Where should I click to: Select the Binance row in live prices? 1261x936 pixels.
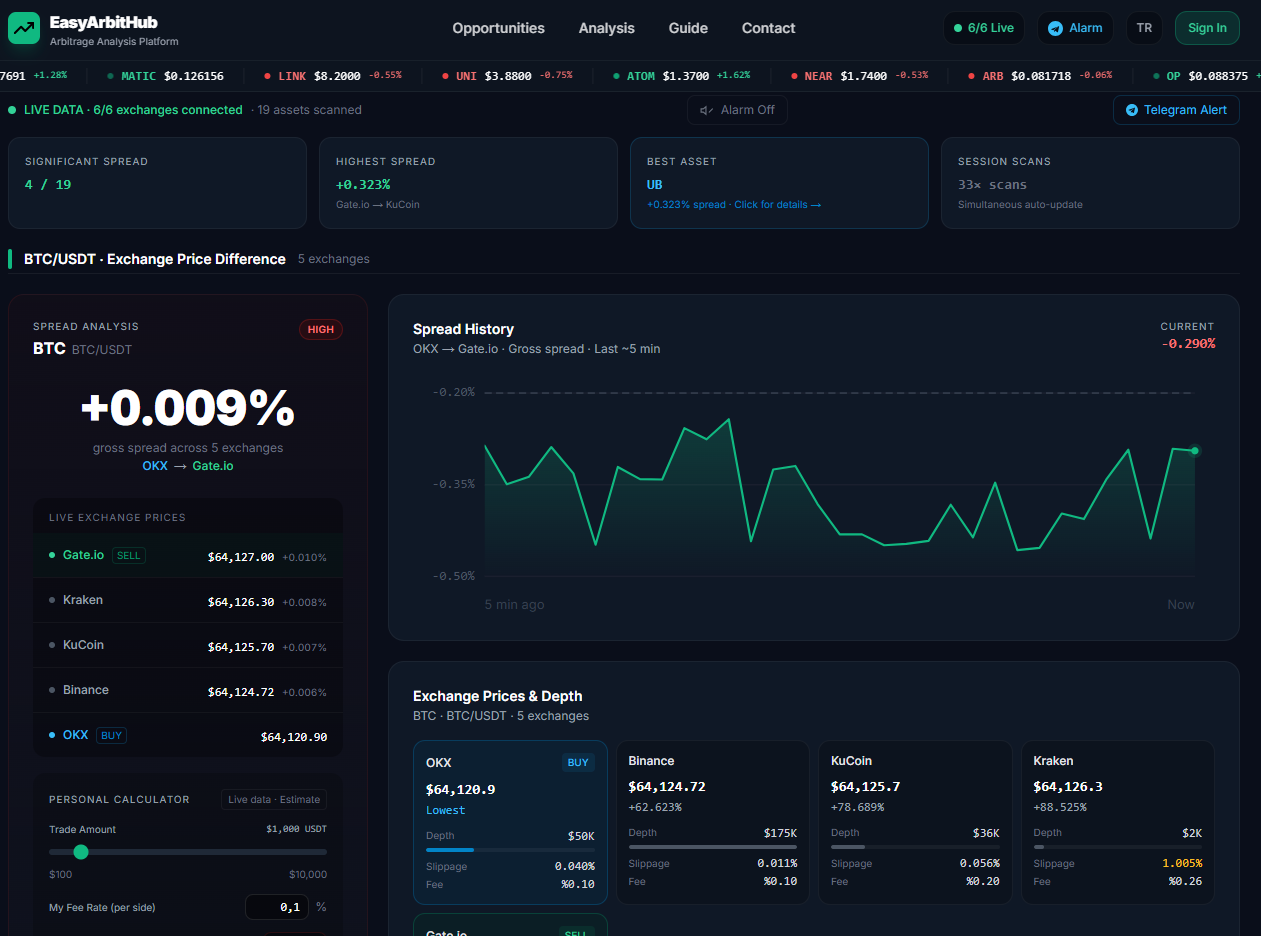pyautogui.click(x=188, y=691)
